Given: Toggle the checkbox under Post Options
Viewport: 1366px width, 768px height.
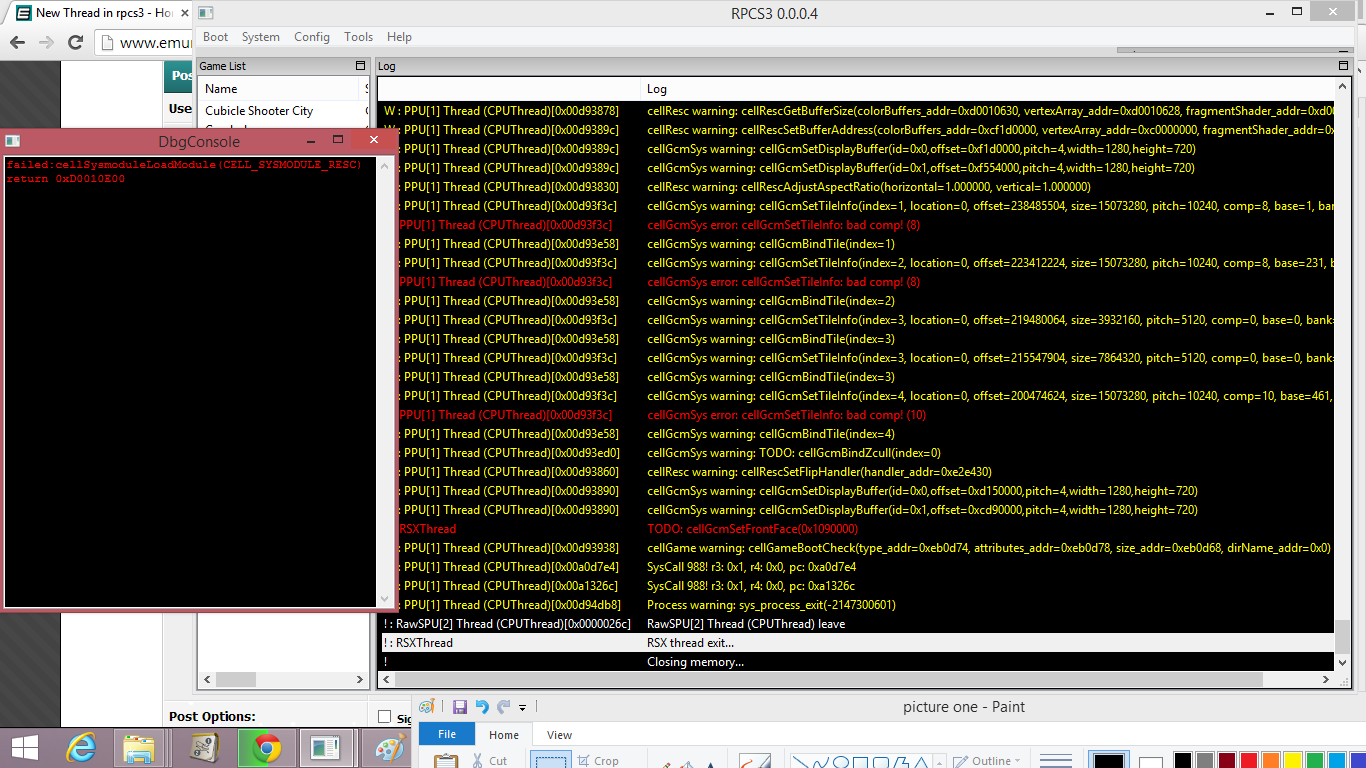Looking at the screenshot, I should click(385, 717).
